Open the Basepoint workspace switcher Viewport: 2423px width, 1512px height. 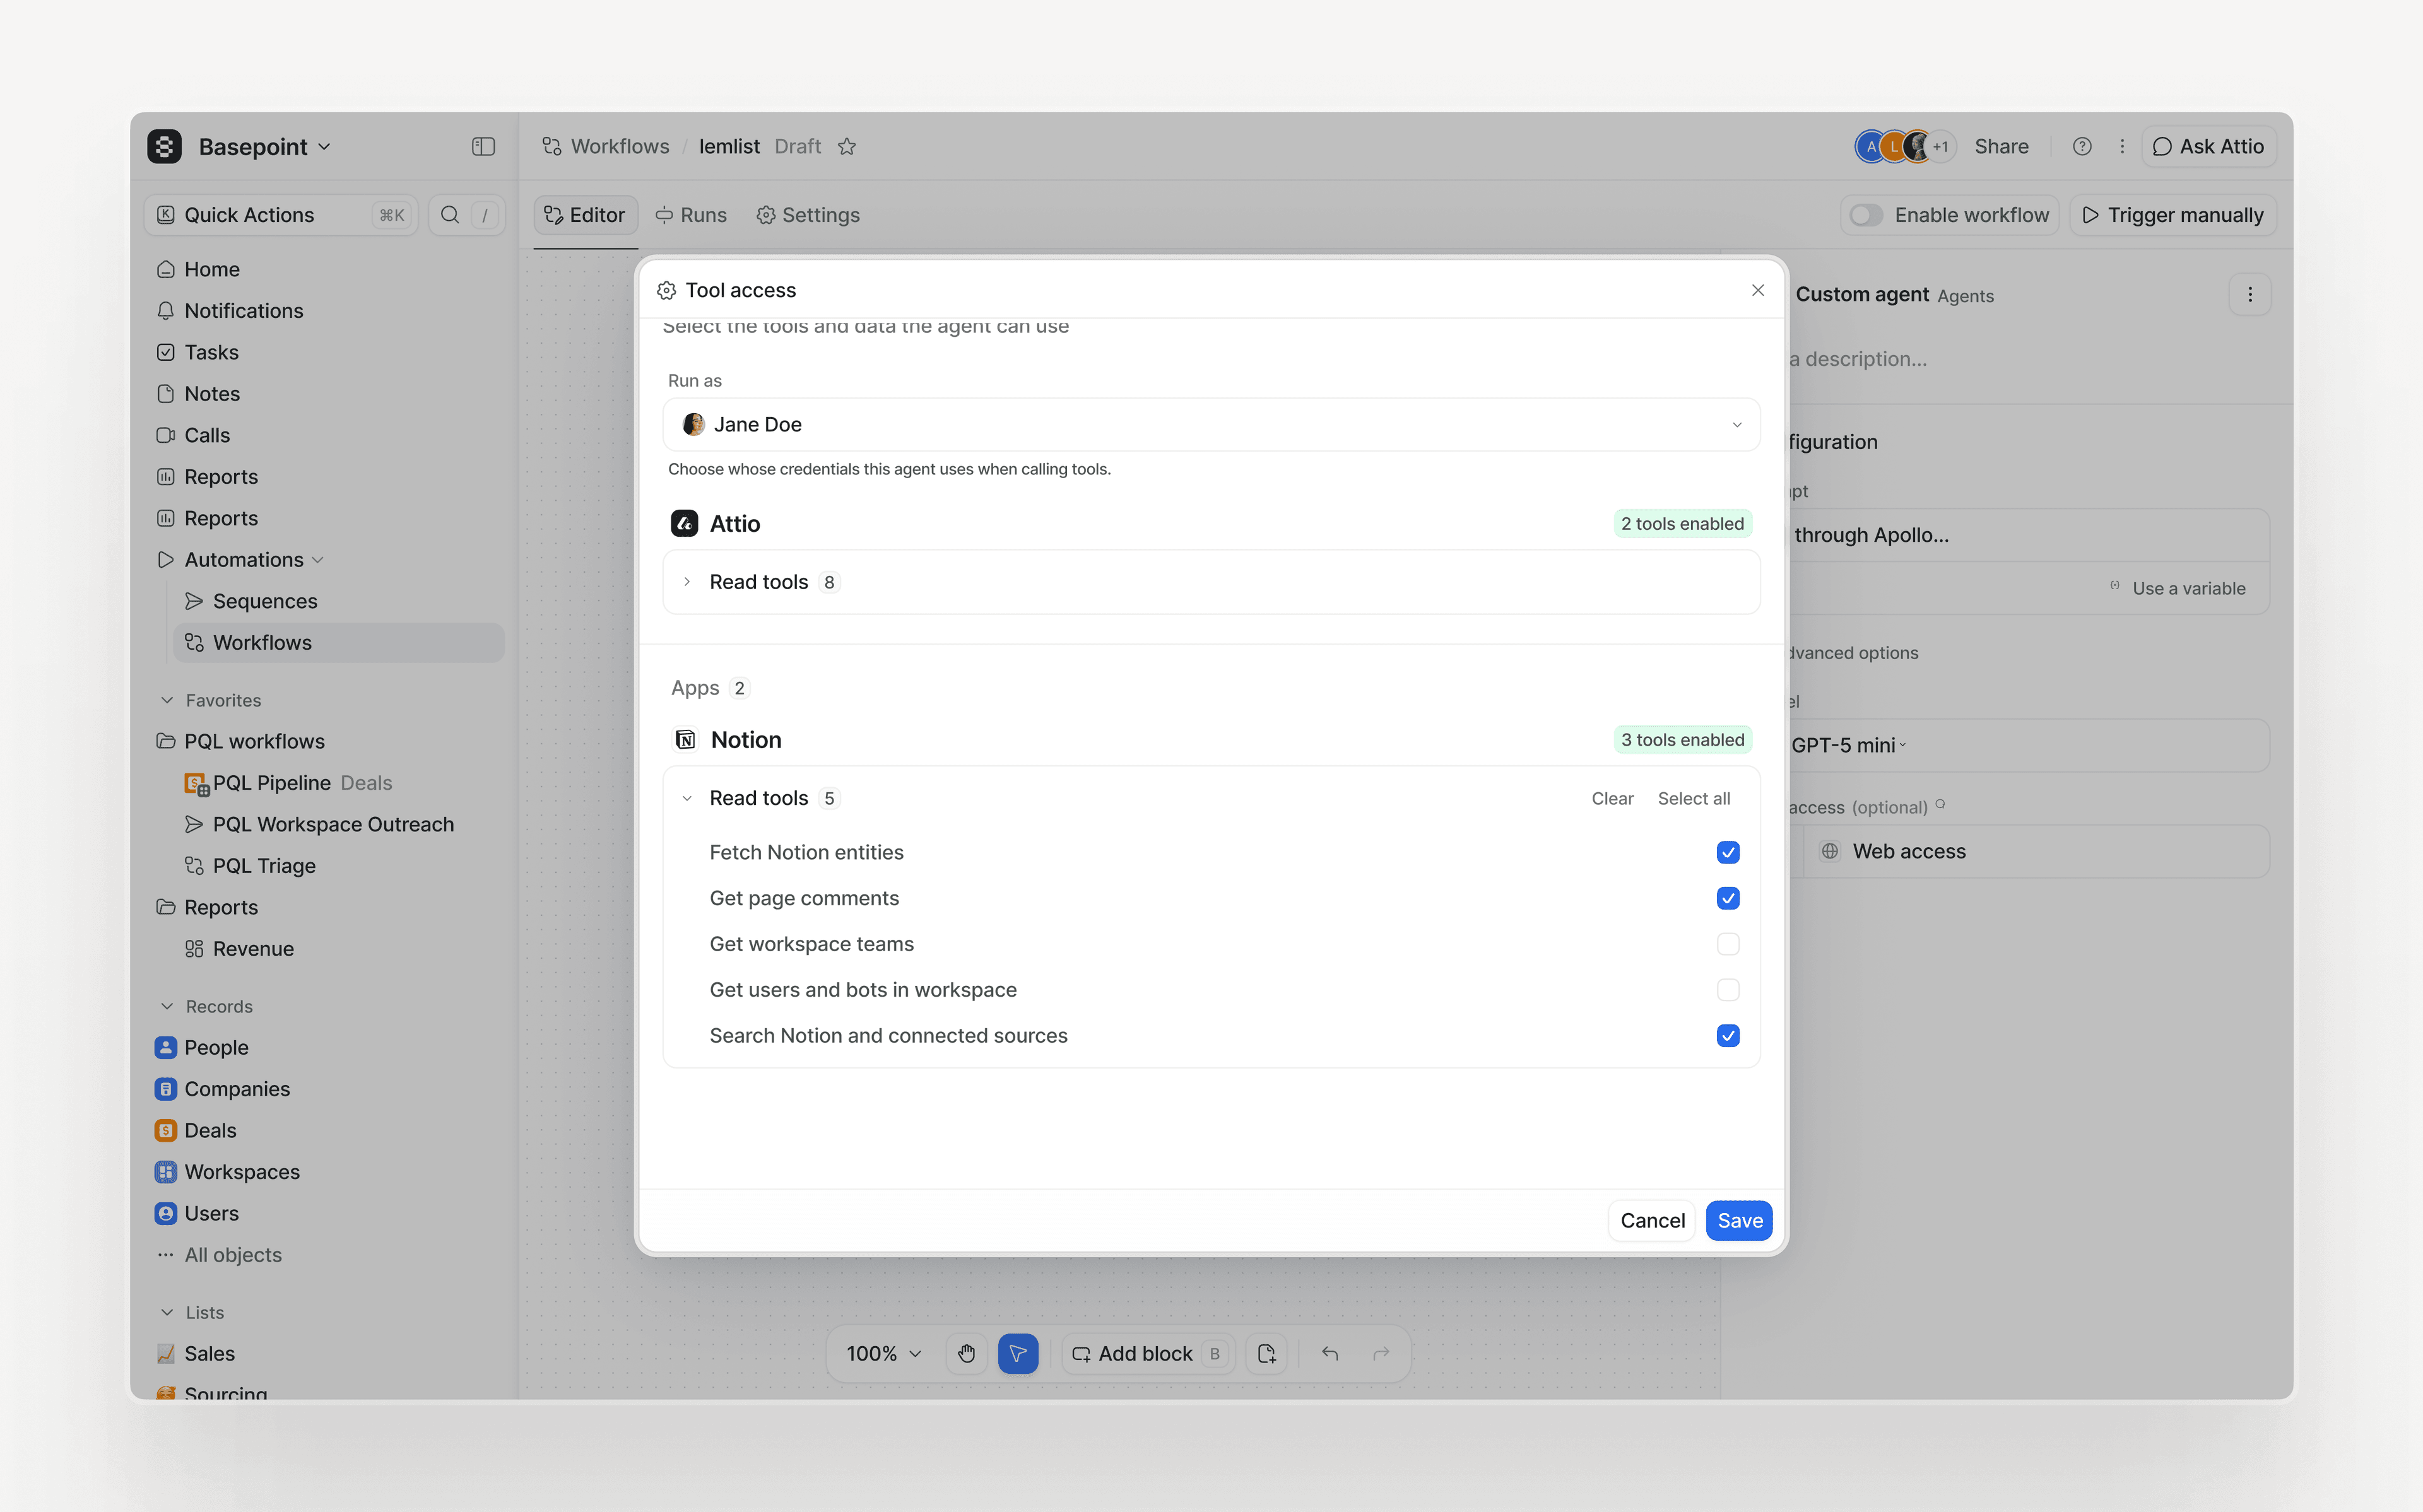click(264, 146)
